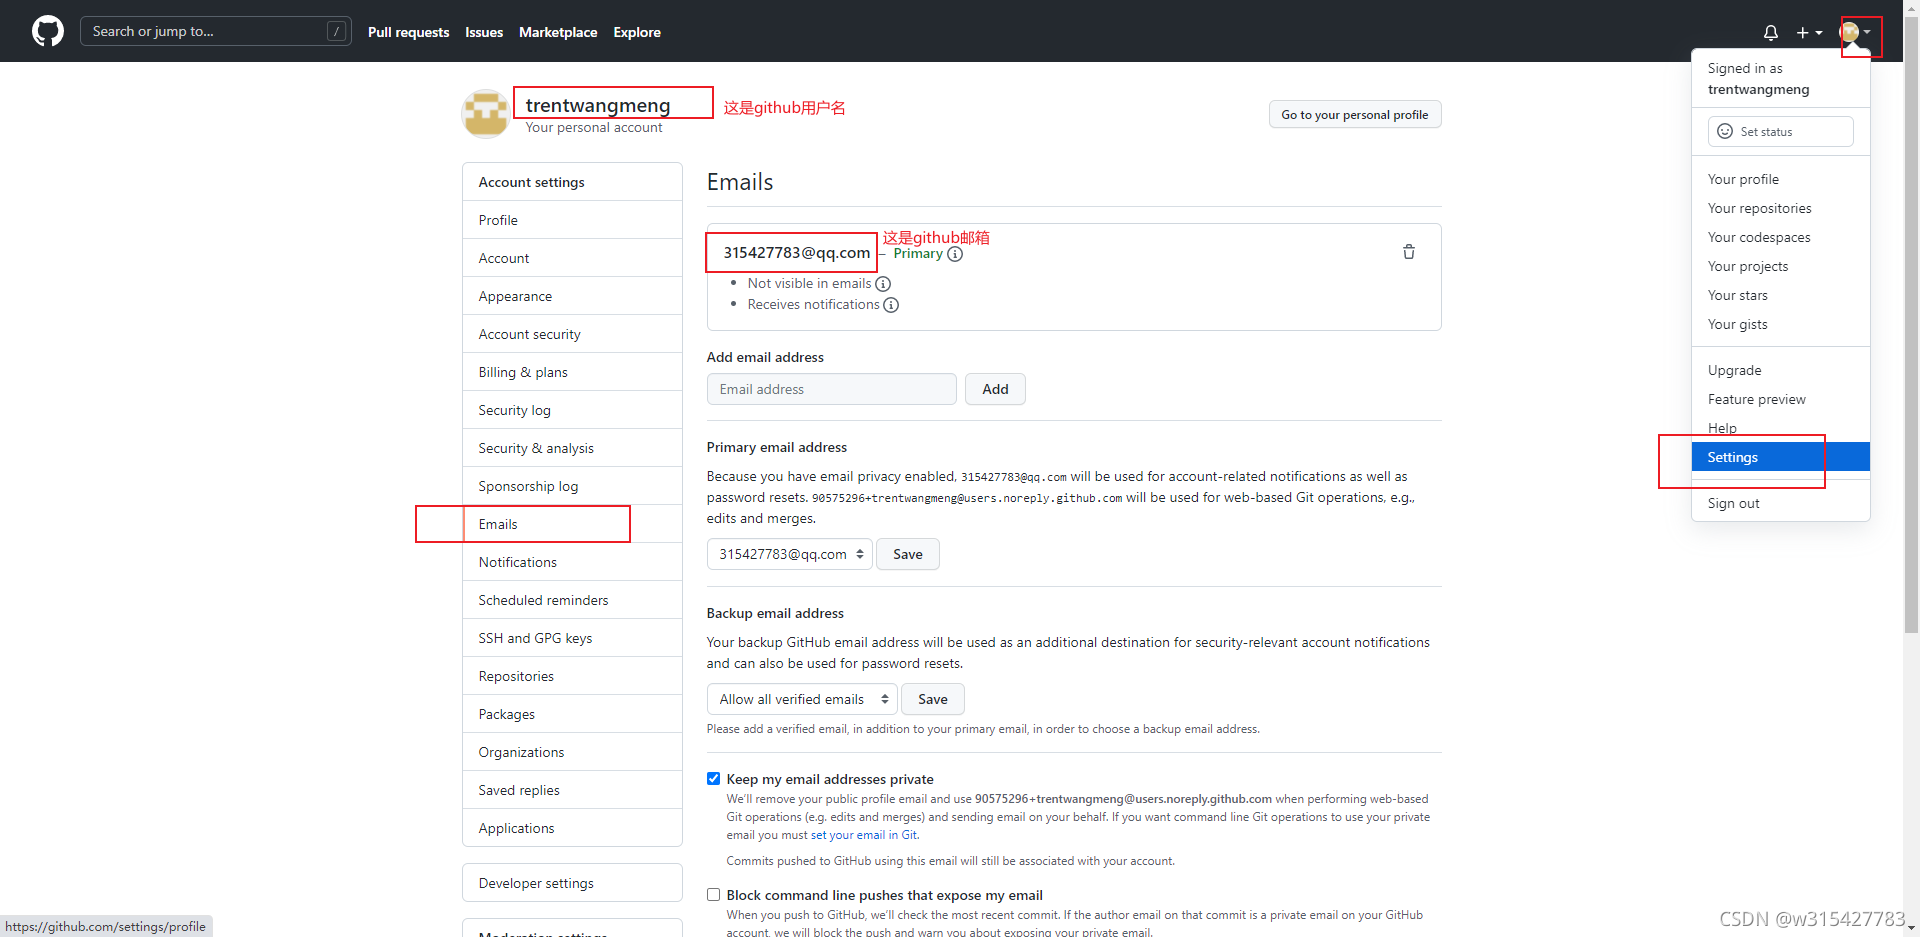Open Pull requests in top nav

[x=408, y=32]
